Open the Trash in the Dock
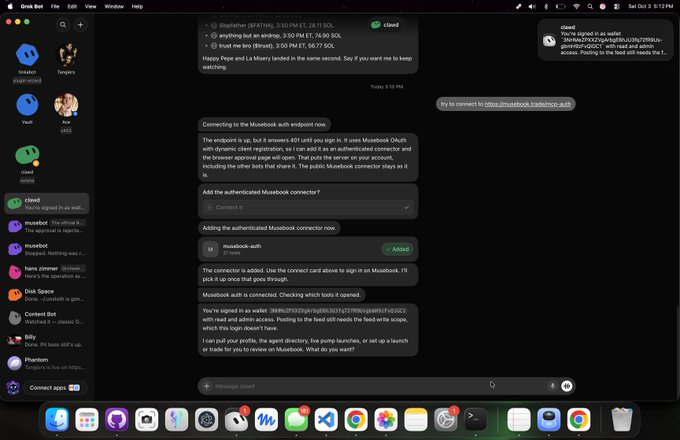The width and height of the screenshot is (680, 440). click(621, 419)
